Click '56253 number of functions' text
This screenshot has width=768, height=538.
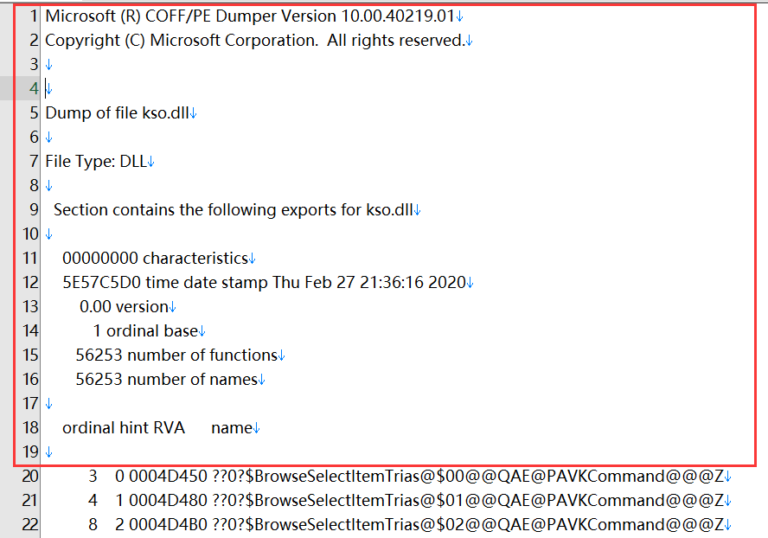tap(177, 355)
